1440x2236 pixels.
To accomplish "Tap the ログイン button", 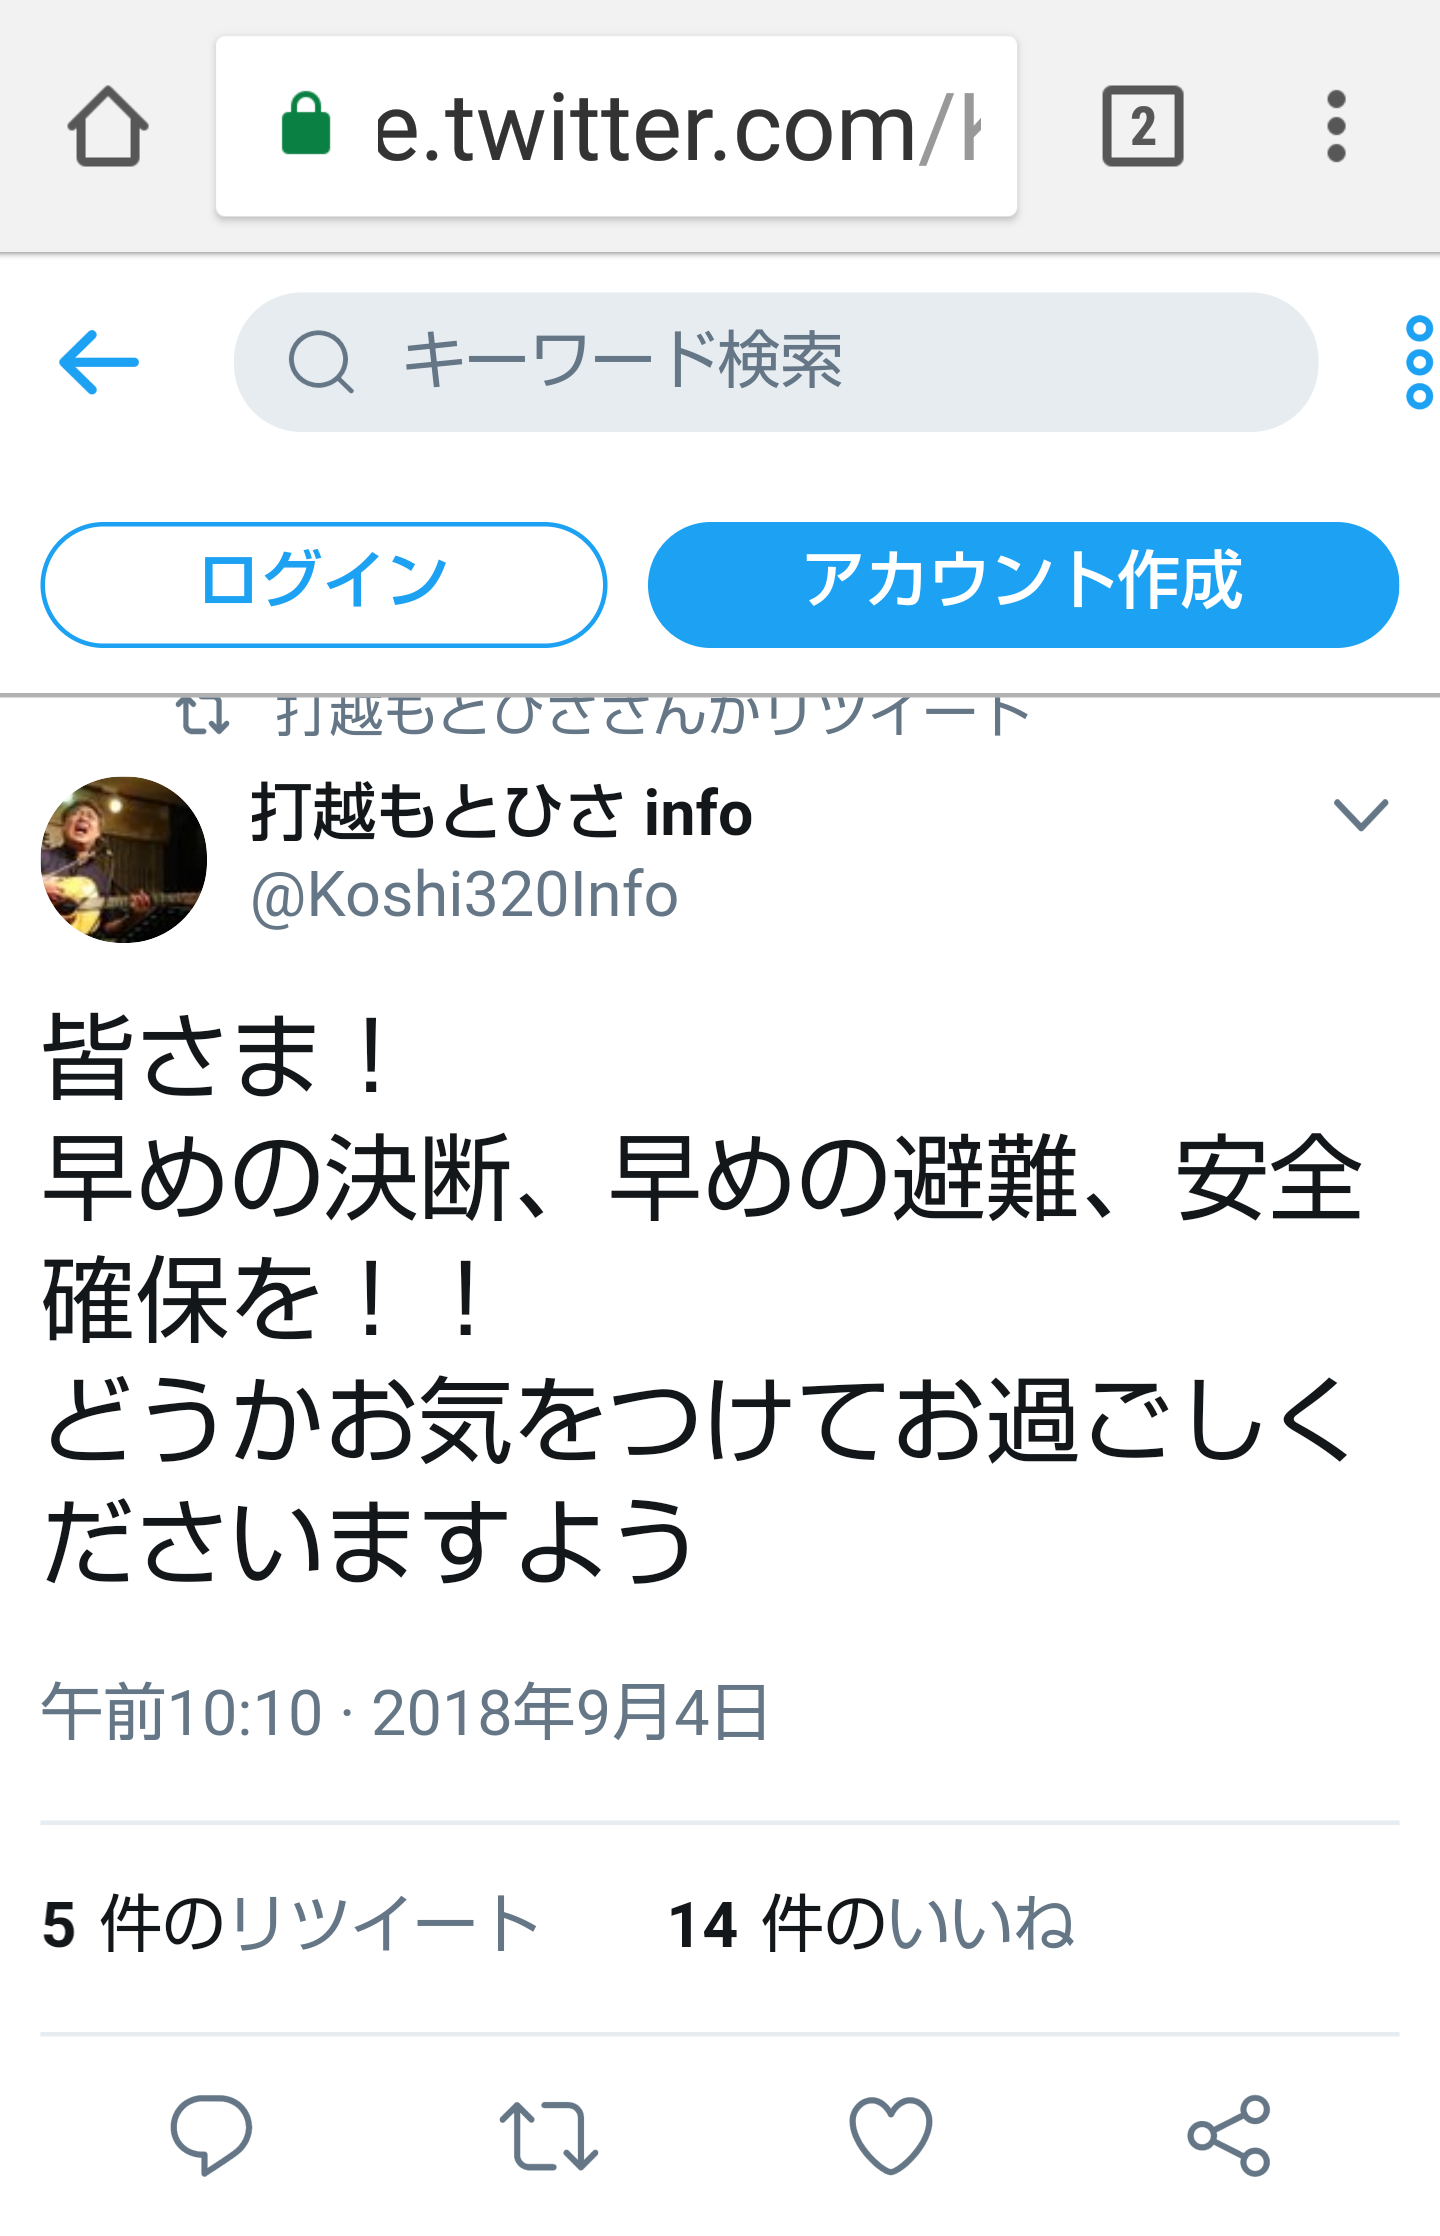I will pyautogui.click(x=323, y=584).
